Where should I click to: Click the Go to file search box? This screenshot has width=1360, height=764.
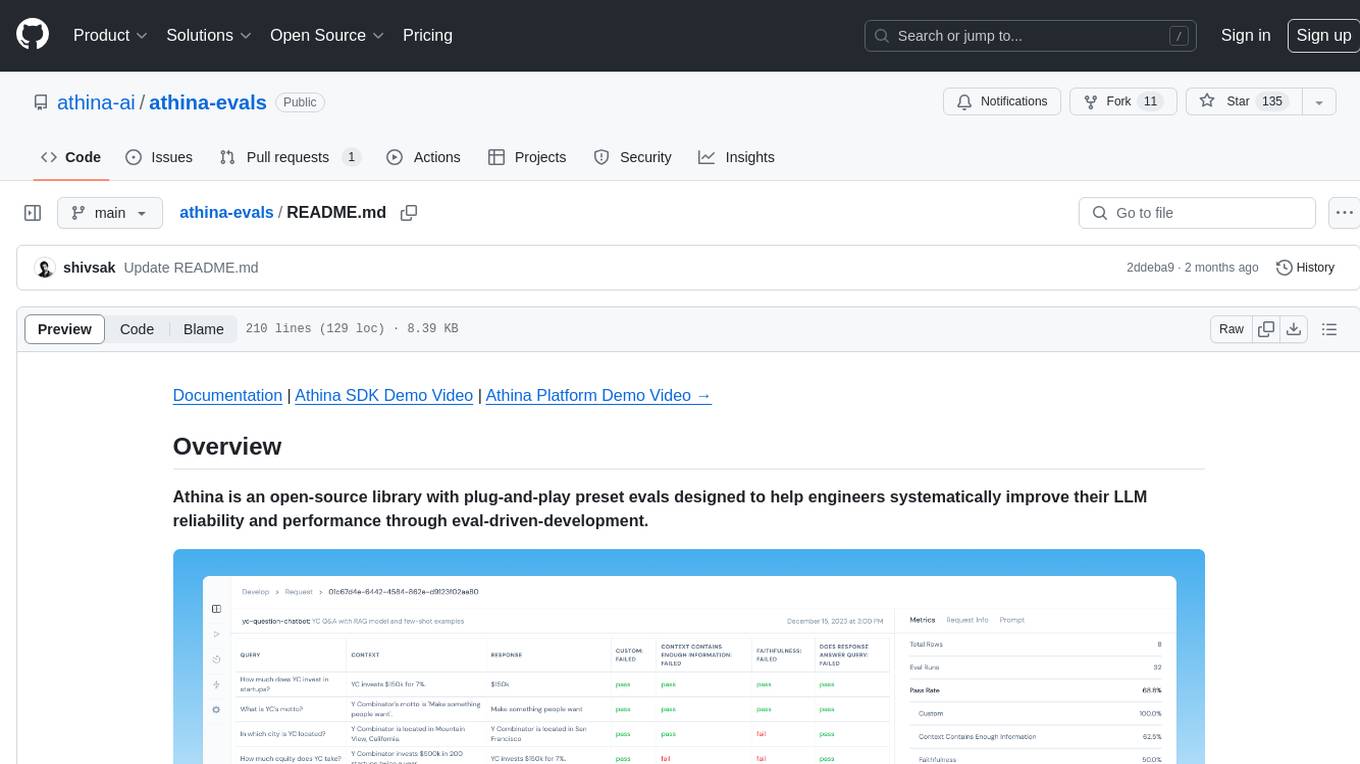coord(1197,213)
